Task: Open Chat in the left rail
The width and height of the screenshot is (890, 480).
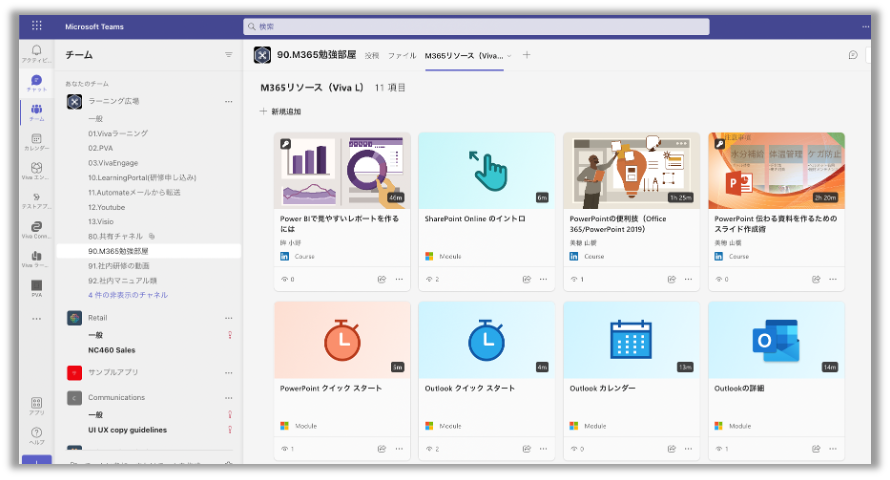Action: pyautogui.click(x=36, y=83)
